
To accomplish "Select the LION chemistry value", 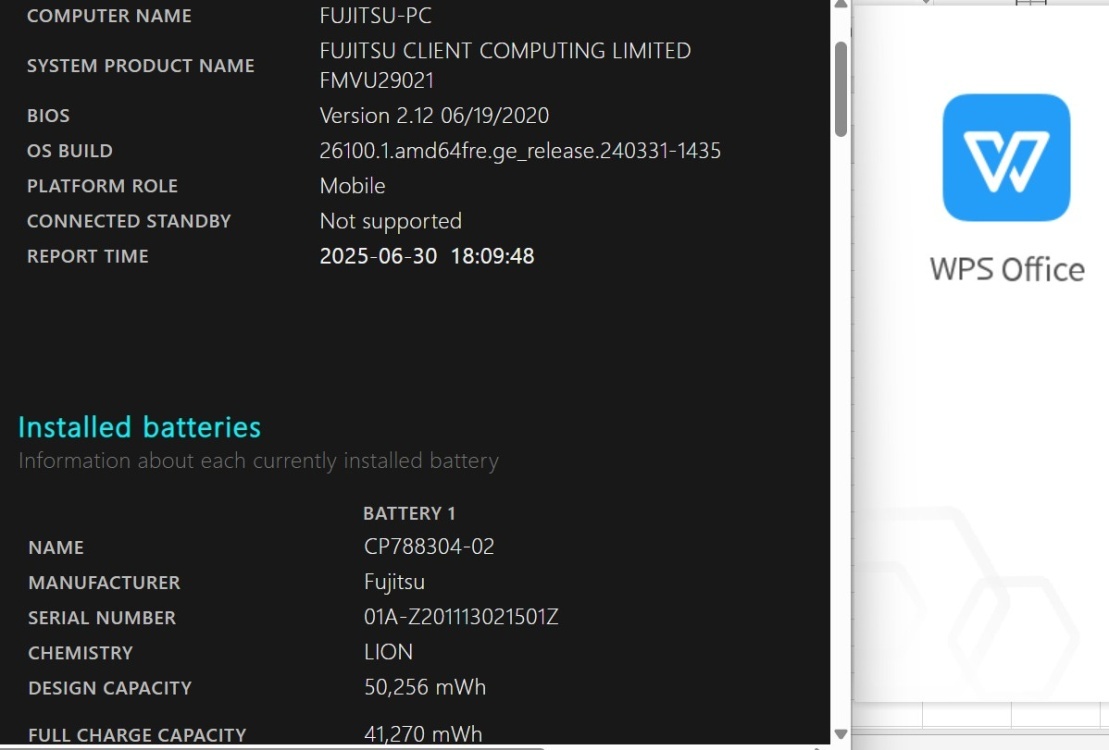I will (388, 652).
